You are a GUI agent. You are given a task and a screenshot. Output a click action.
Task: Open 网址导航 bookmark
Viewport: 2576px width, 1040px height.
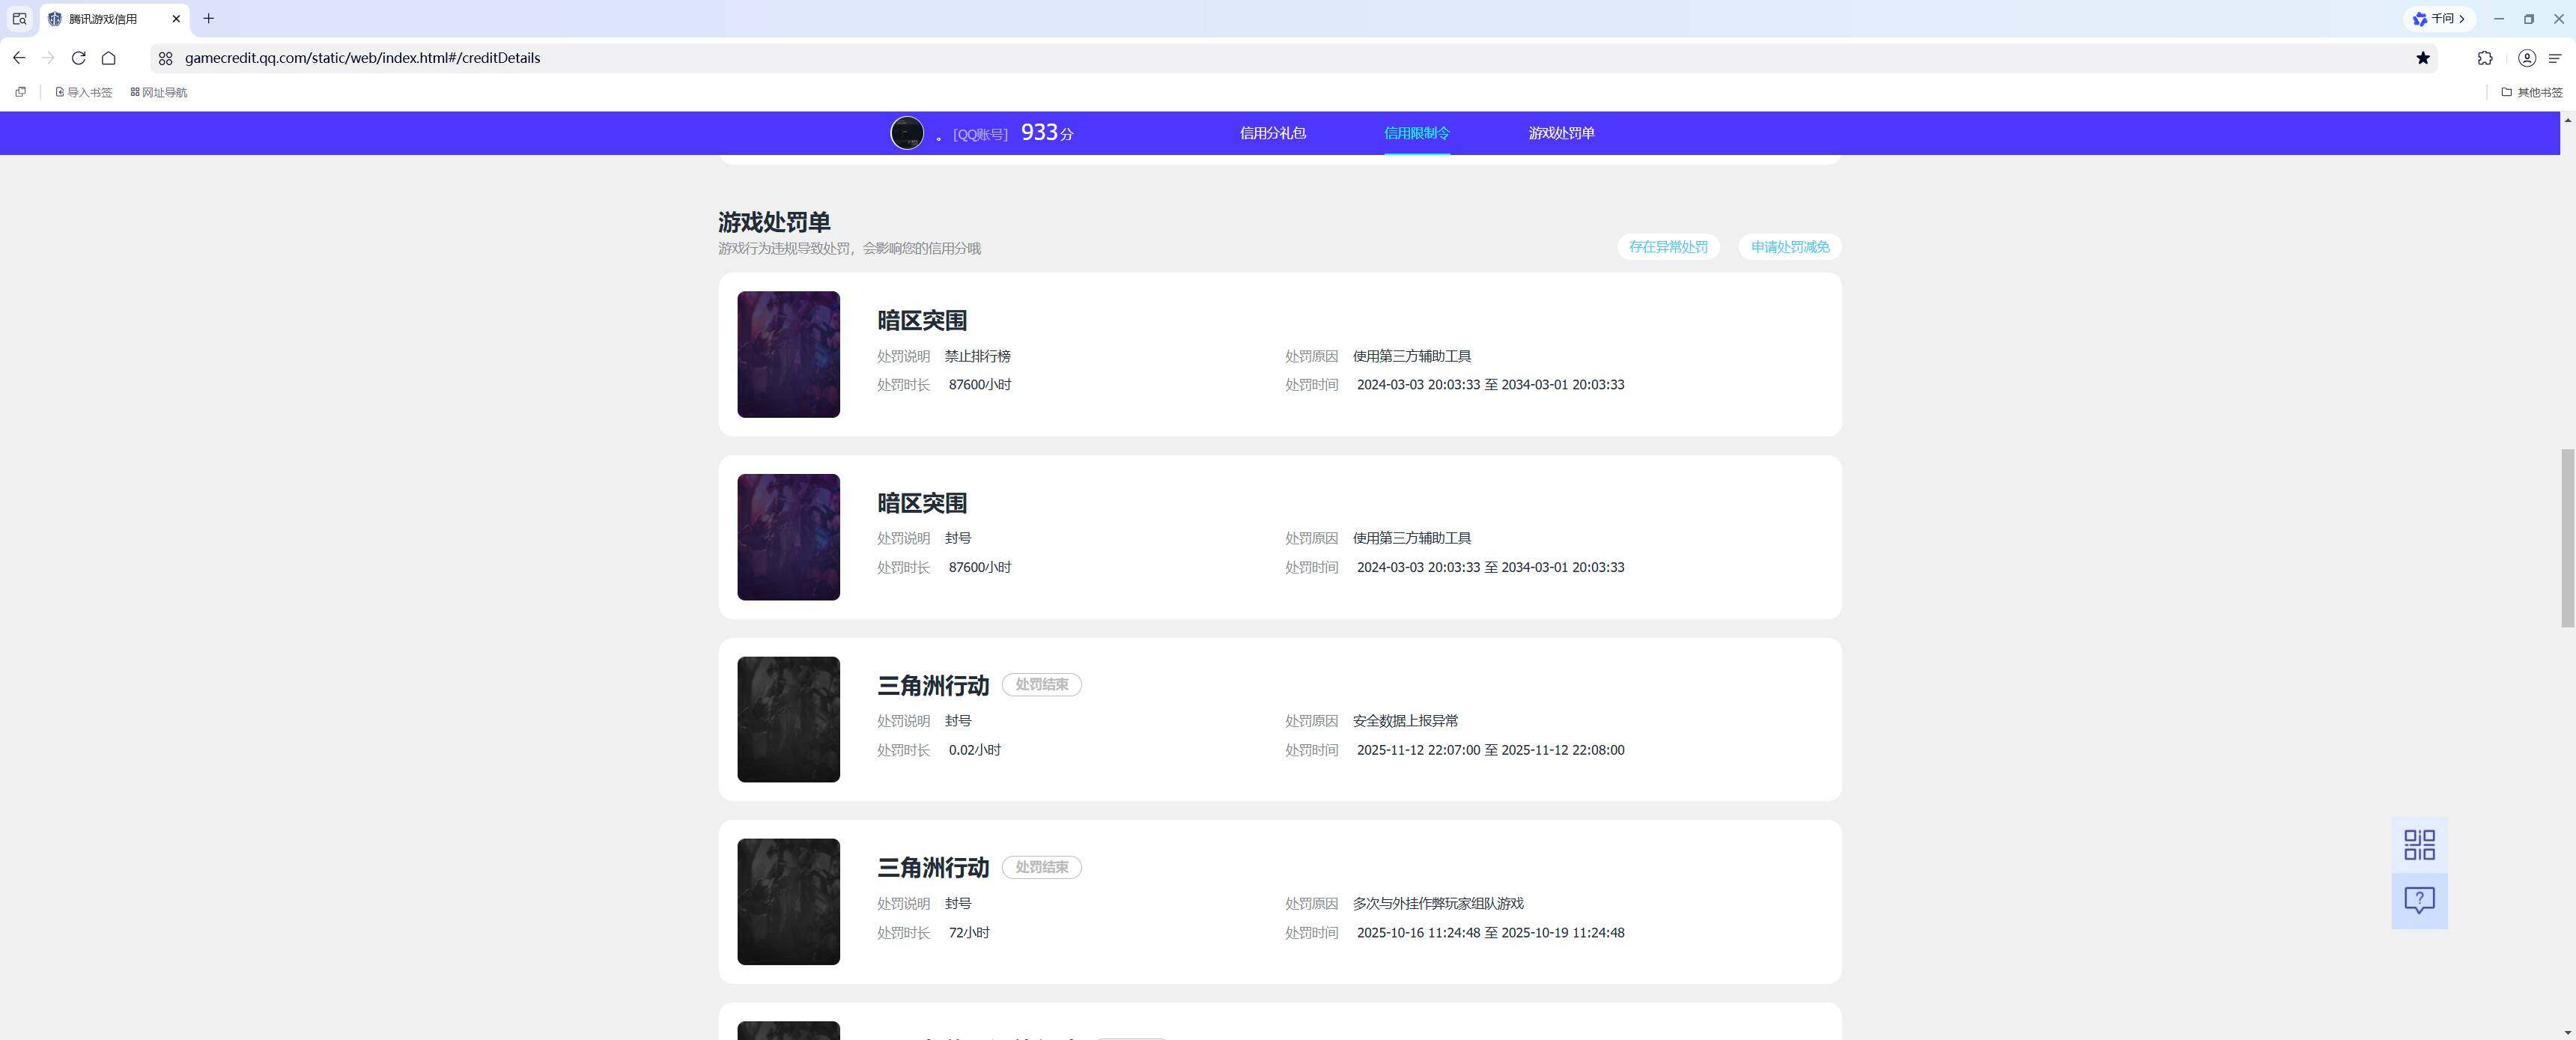click(x=159, y=92)
